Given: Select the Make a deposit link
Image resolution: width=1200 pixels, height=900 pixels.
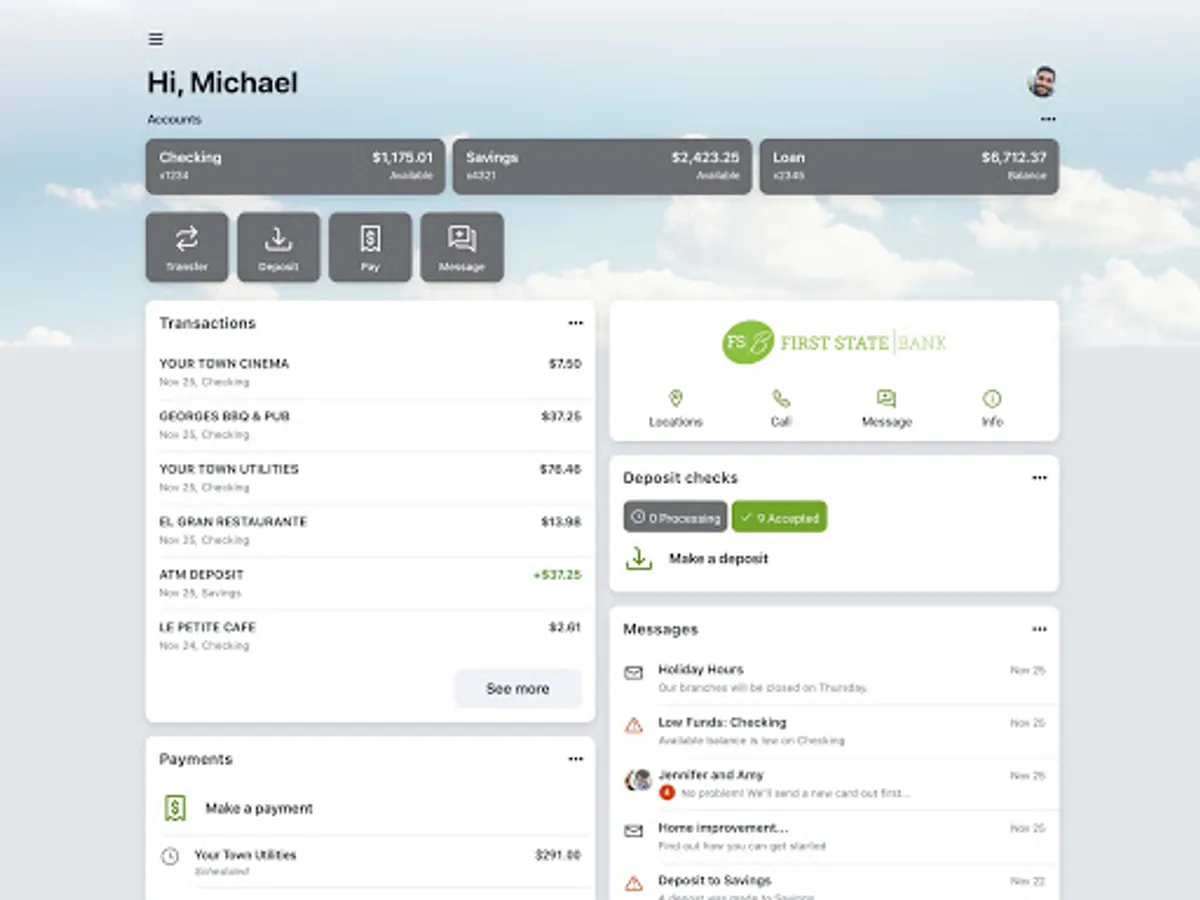Looking at the screenshot, I should 719,559.
